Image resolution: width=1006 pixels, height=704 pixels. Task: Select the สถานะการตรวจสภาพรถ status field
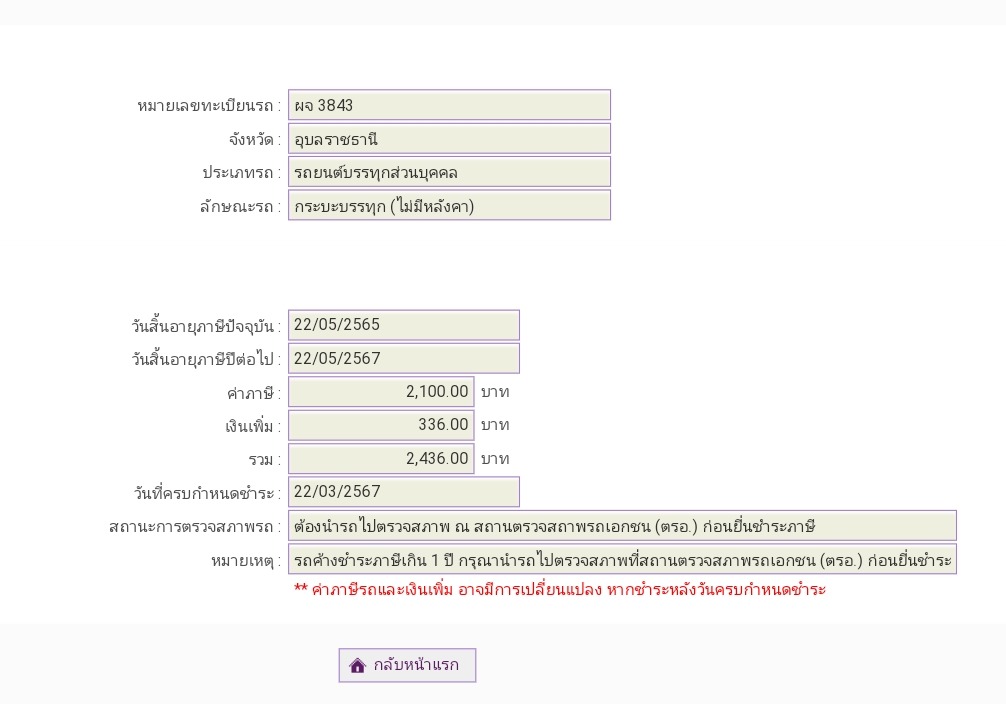pos(622,526)
